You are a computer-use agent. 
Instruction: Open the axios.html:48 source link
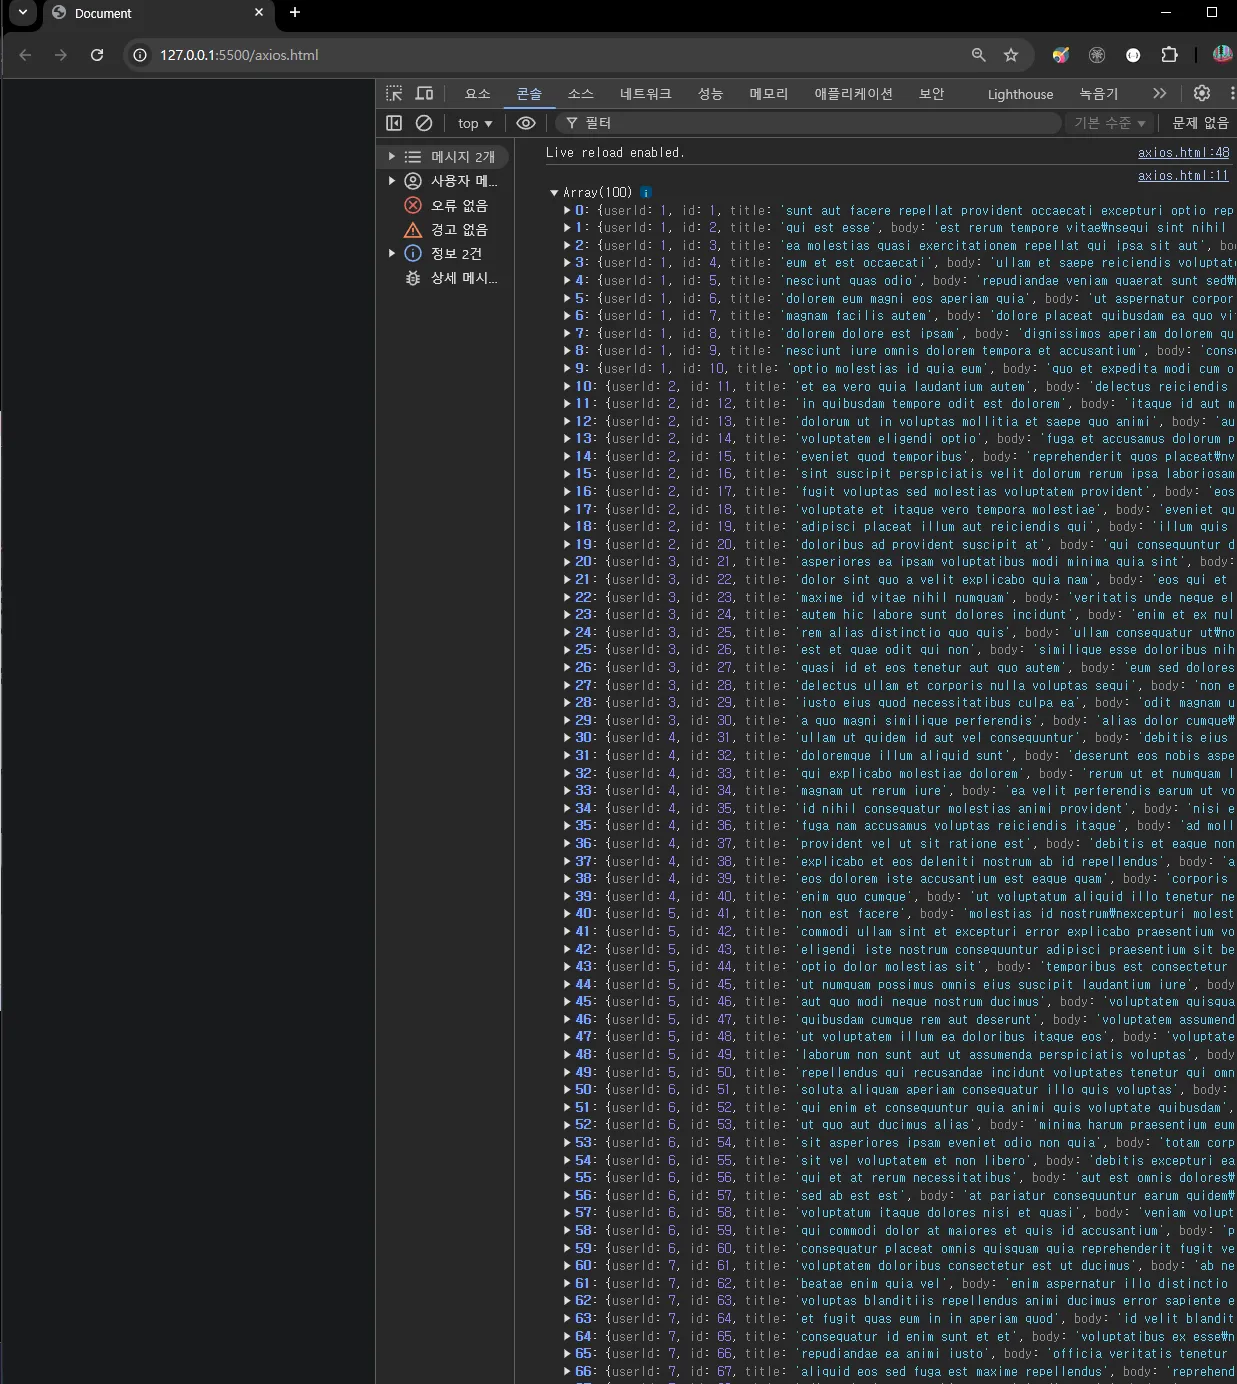[x=1184, y=153]
